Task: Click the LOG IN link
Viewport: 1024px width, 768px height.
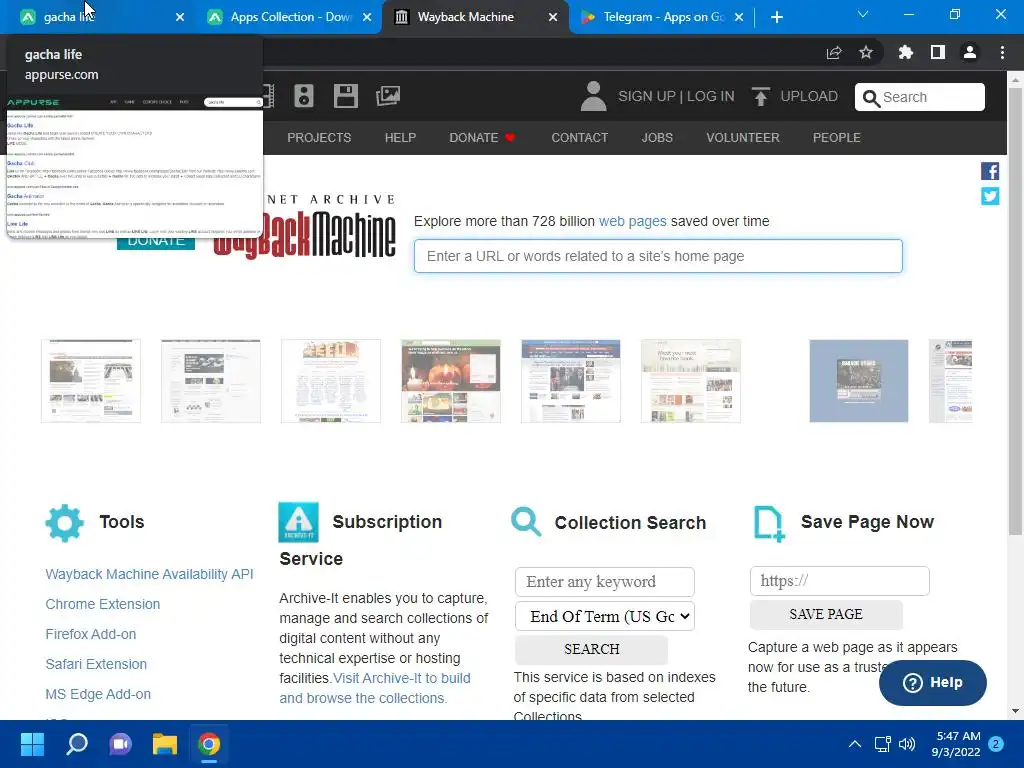Action: tap(711, 96)
